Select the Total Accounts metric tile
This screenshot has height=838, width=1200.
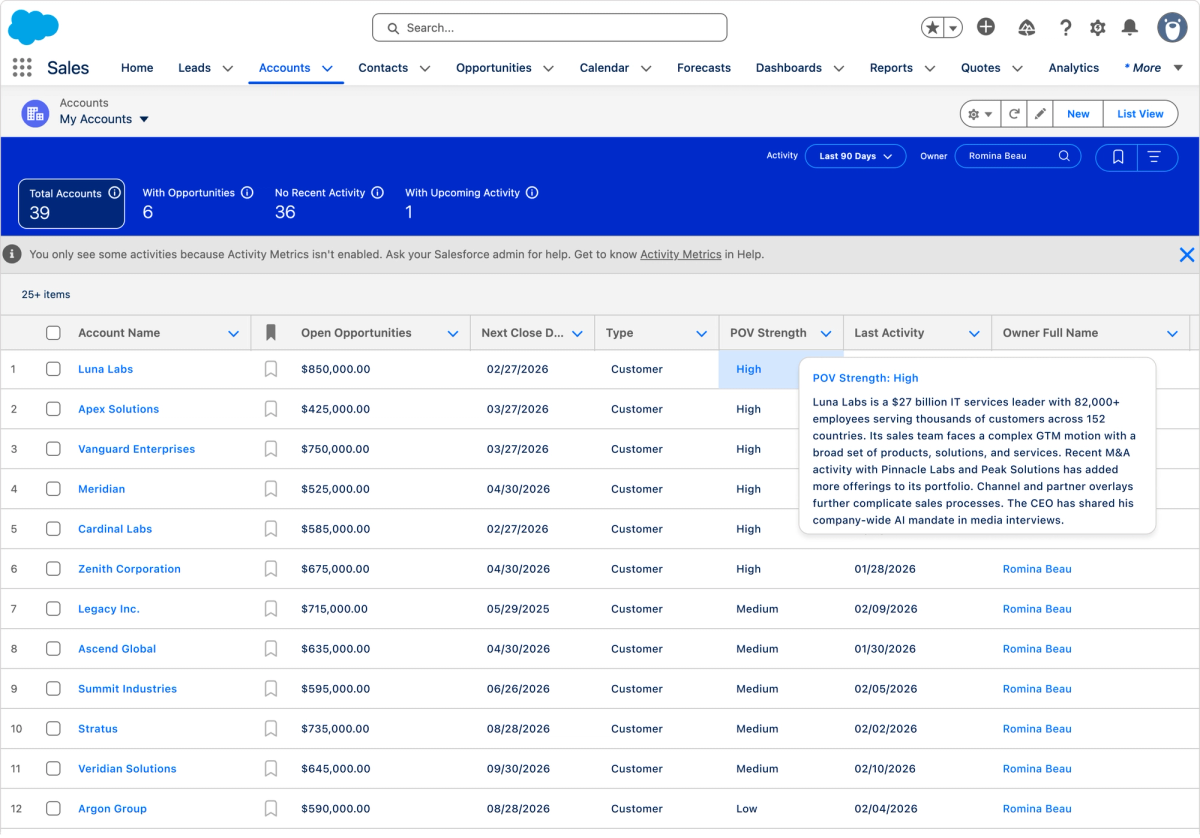(x=72, y=204)
